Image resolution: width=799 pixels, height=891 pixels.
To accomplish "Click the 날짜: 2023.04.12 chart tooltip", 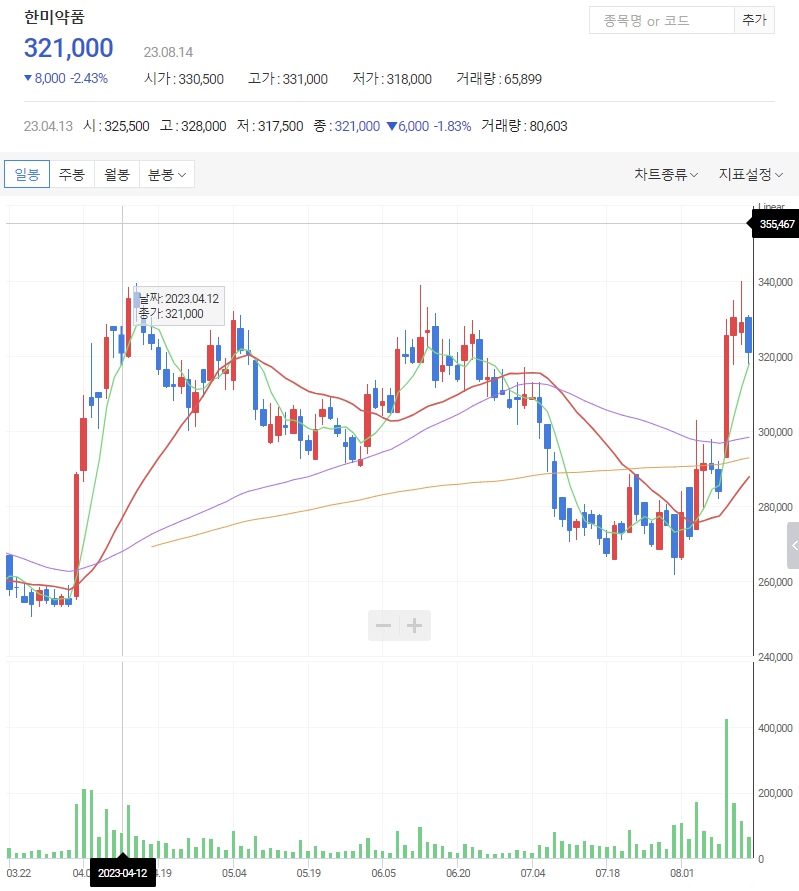I will coord(179,306).
